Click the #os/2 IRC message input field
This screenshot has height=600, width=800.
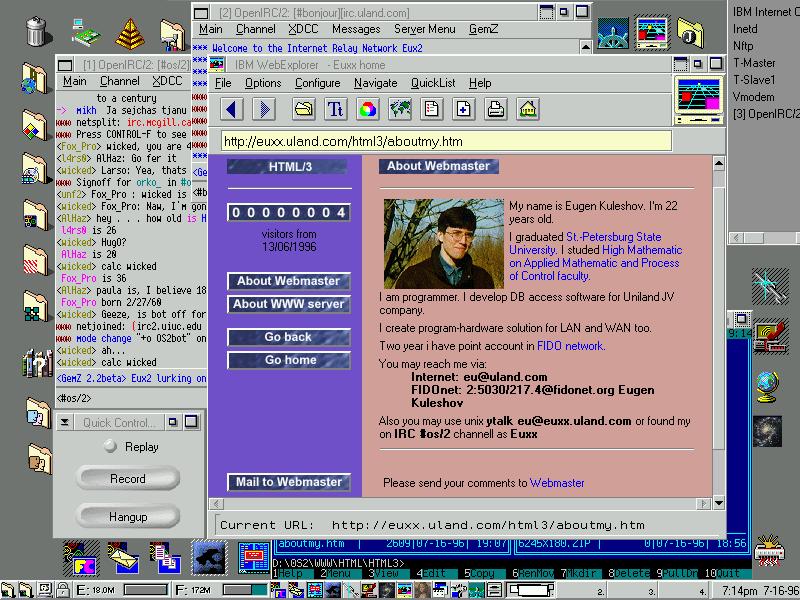pyautogui.click(x=131, y=398)
